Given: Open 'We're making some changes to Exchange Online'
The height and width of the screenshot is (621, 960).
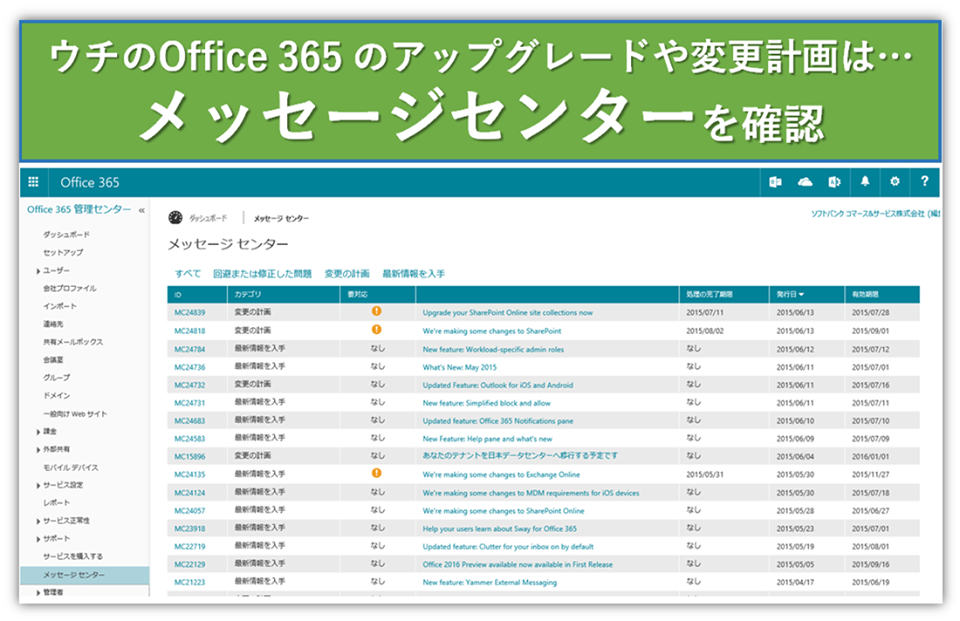Looking at the screenshot, I should [501, 474].
